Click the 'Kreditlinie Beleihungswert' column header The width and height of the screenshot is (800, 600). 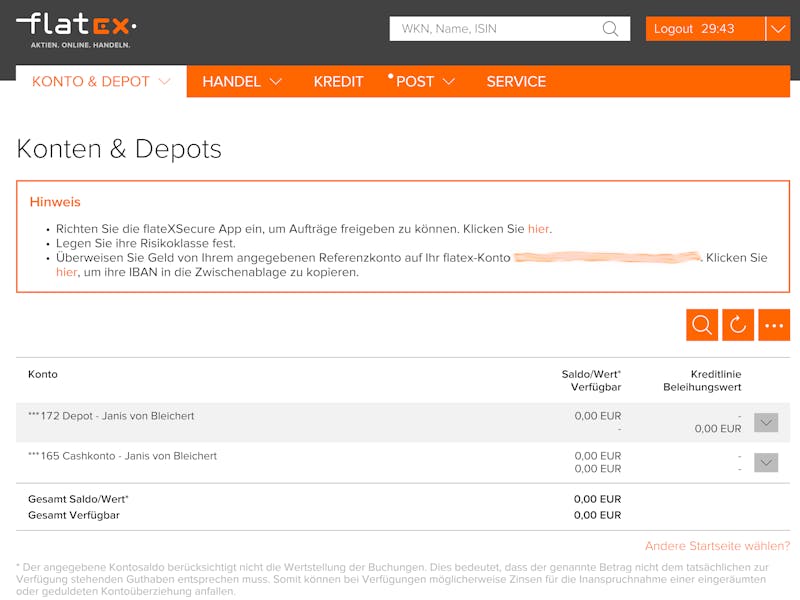[702, 381]
